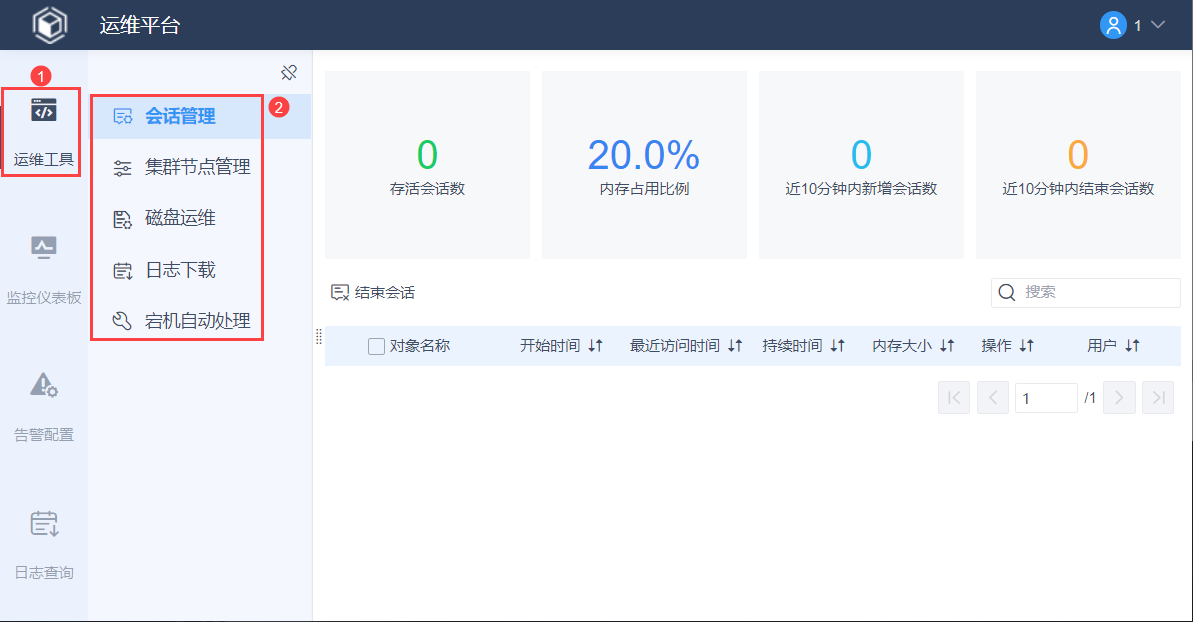Click the 宕机自动处理 wrench icon
The image size is (1193, 622).
122,321
